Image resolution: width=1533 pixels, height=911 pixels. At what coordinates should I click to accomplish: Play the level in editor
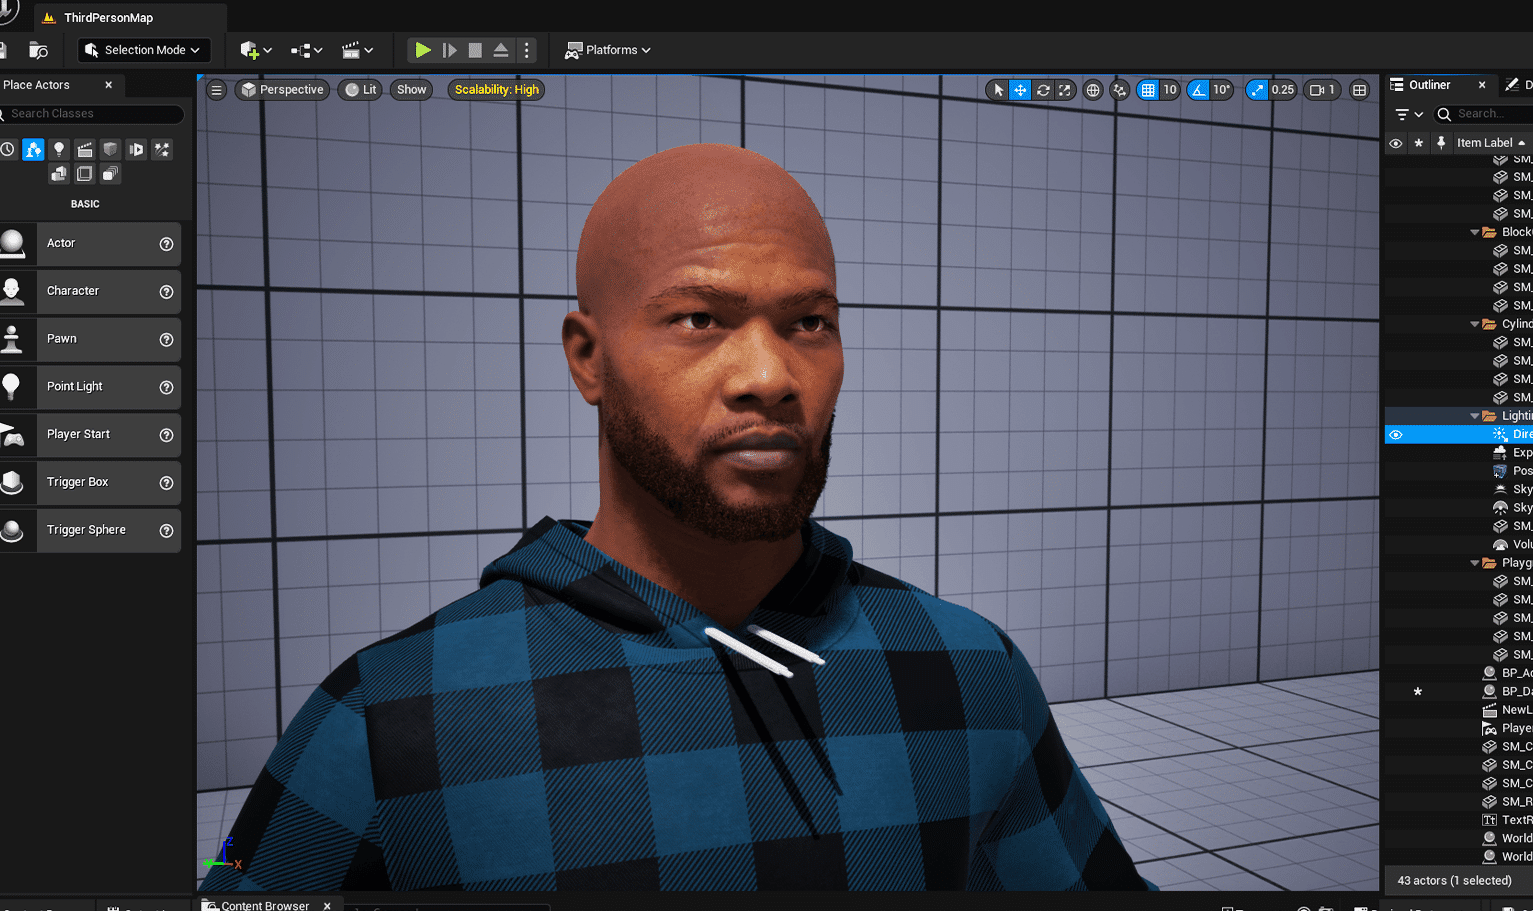click(423, 50)
